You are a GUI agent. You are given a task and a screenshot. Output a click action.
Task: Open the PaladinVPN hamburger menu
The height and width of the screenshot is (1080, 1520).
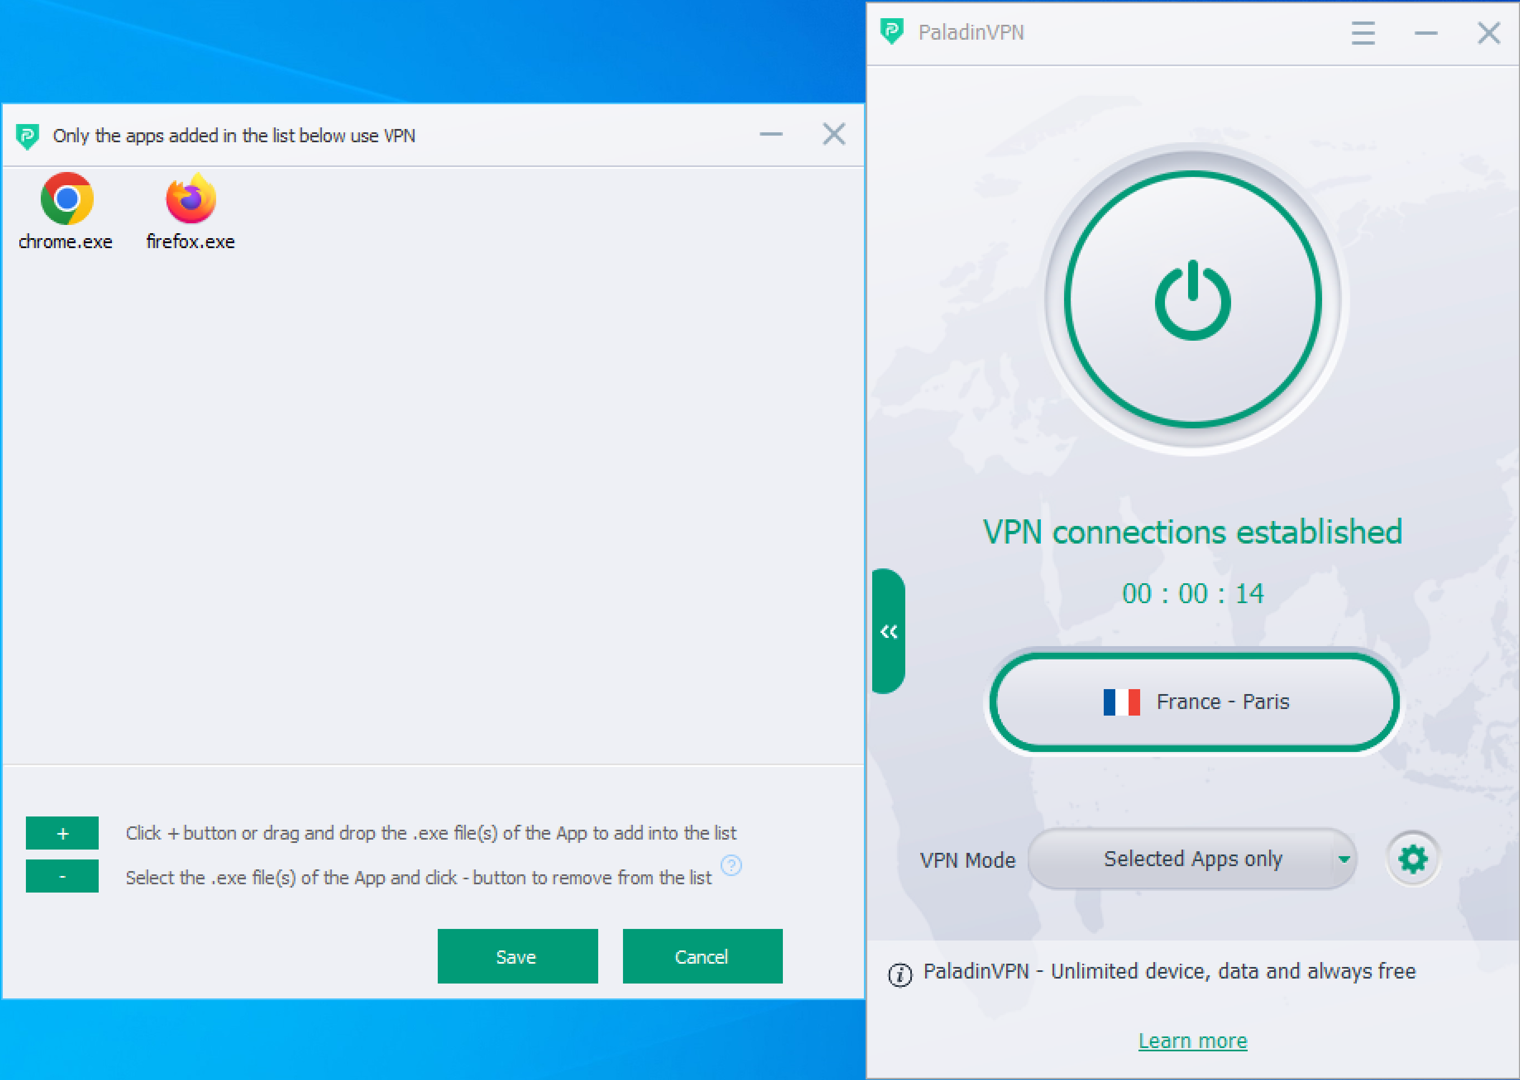point(1363,33)
